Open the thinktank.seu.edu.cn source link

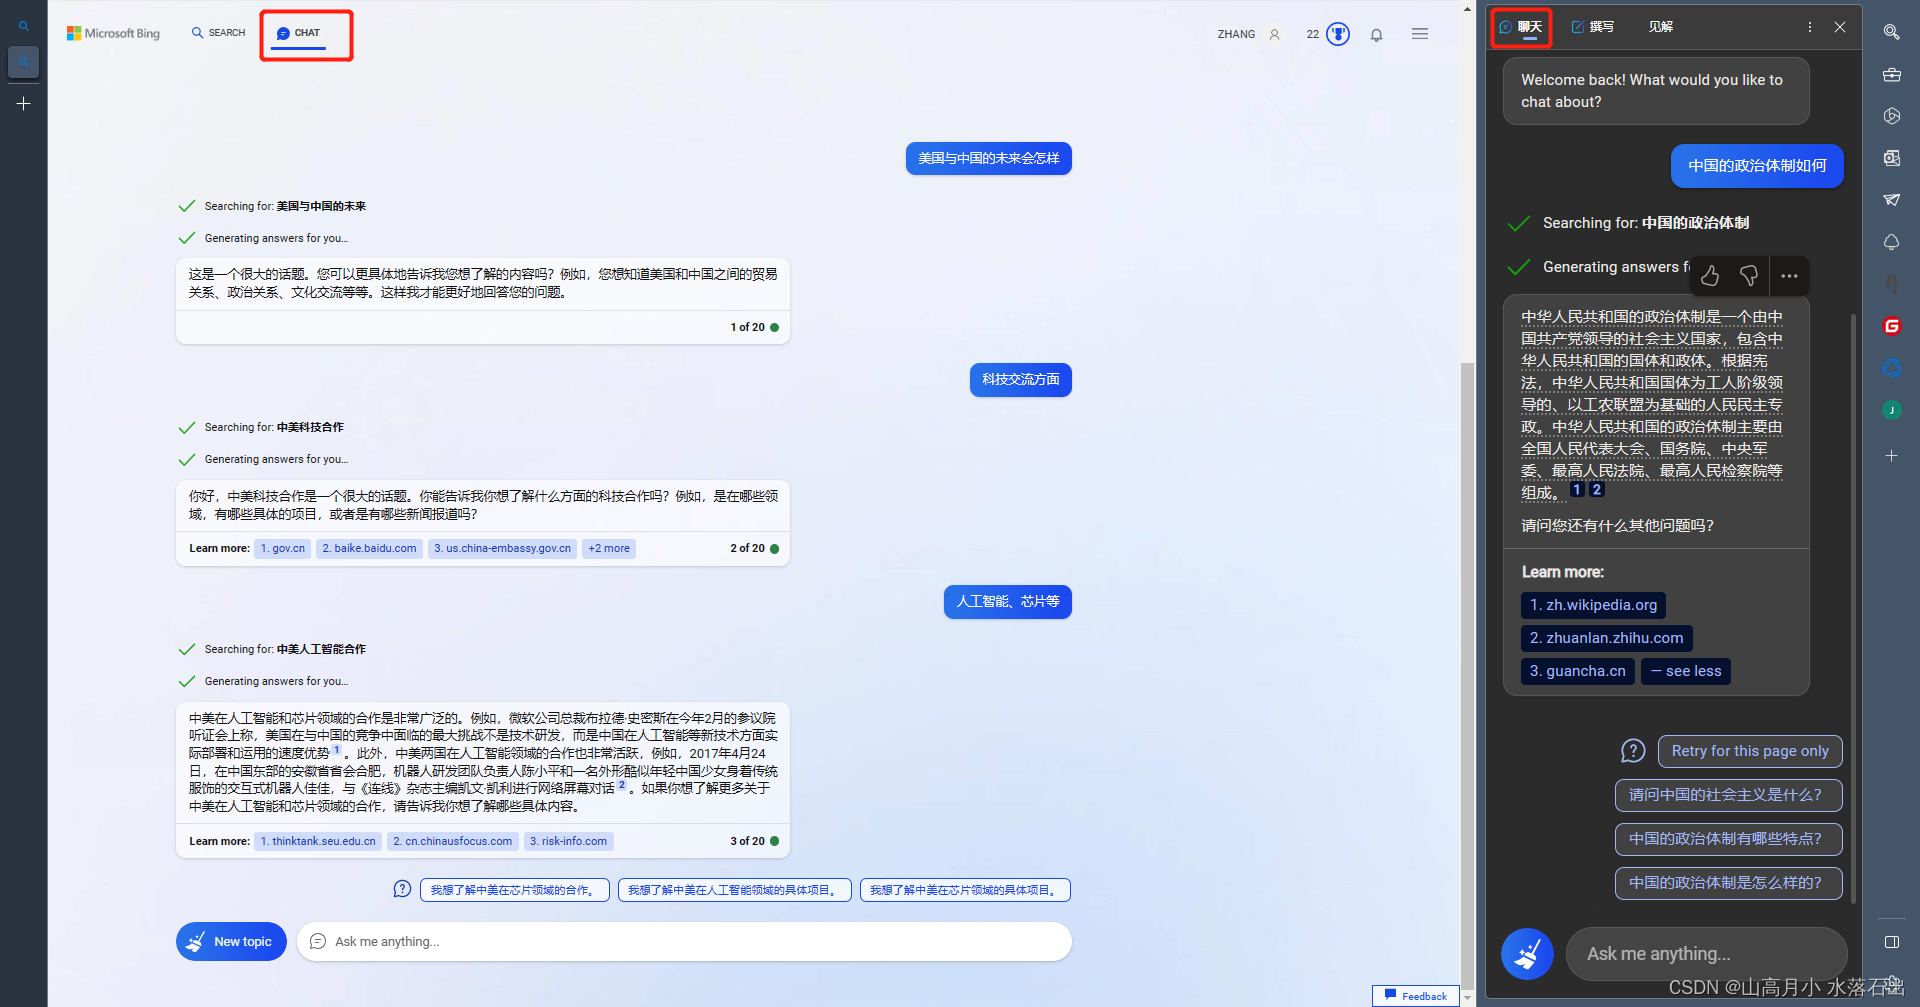[318, 841]
